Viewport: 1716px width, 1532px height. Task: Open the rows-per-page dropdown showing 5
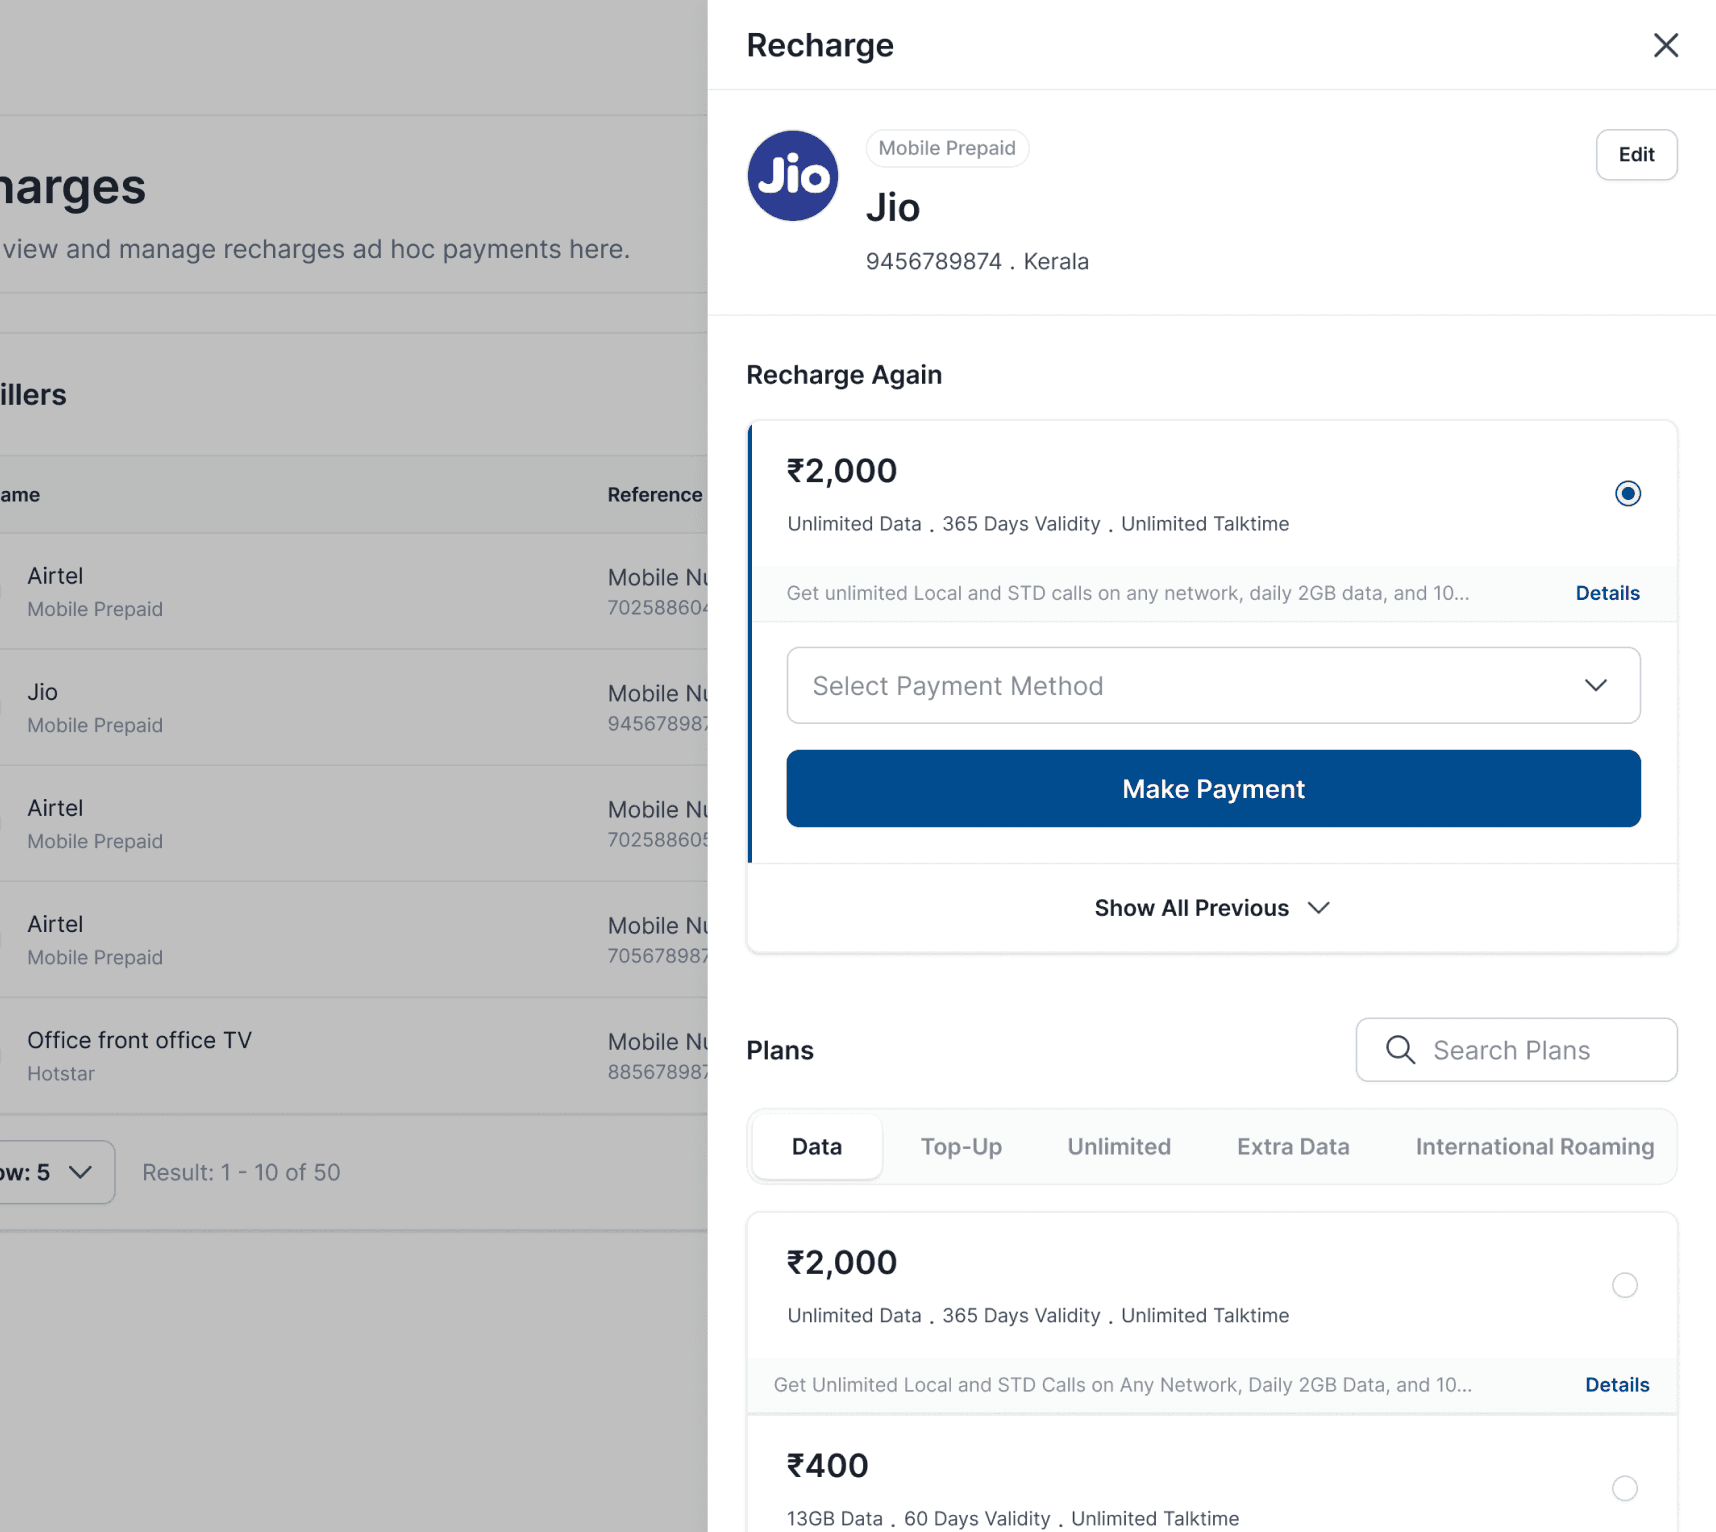tap(52, 1172)
